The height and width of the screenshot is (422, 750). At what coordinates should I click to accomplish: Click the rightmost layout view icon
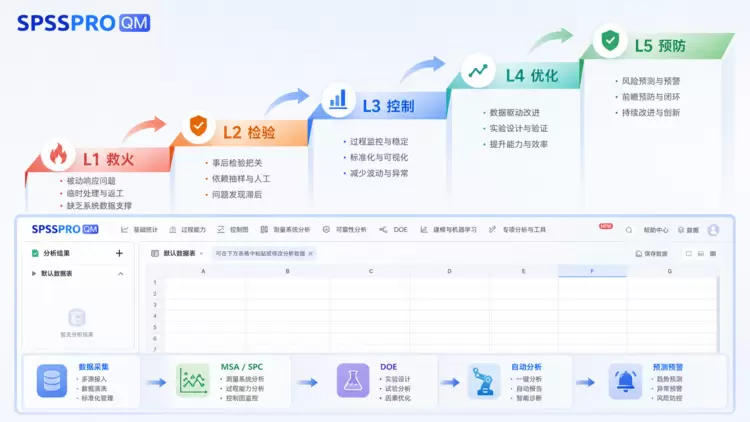point(713,254)
